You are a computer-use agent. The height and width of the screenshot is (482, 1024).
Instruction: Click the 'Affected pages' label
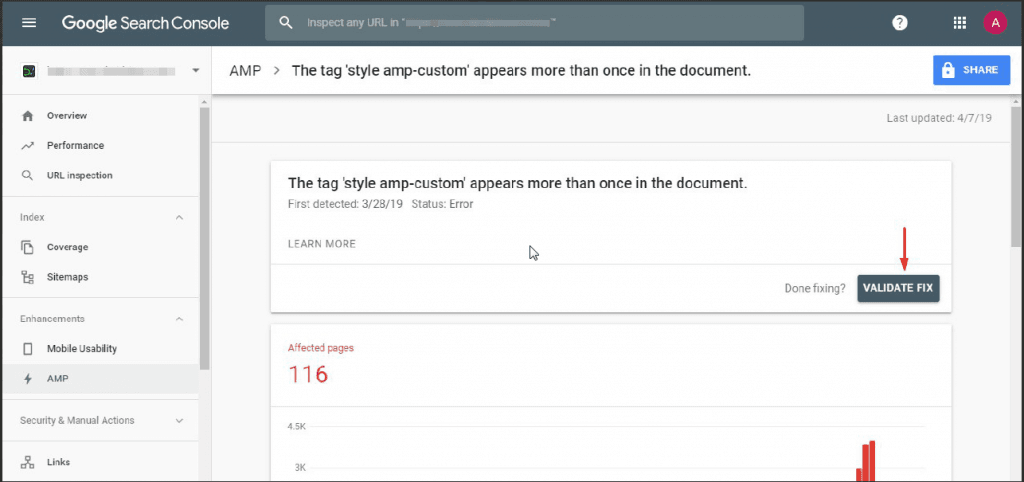tap(321, 348)
